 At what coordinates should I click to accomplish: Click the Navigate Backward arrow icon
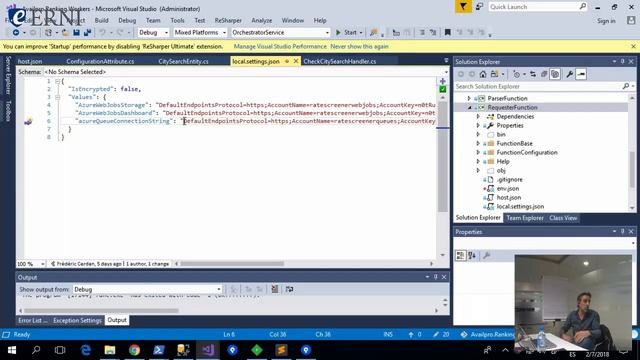16,32
